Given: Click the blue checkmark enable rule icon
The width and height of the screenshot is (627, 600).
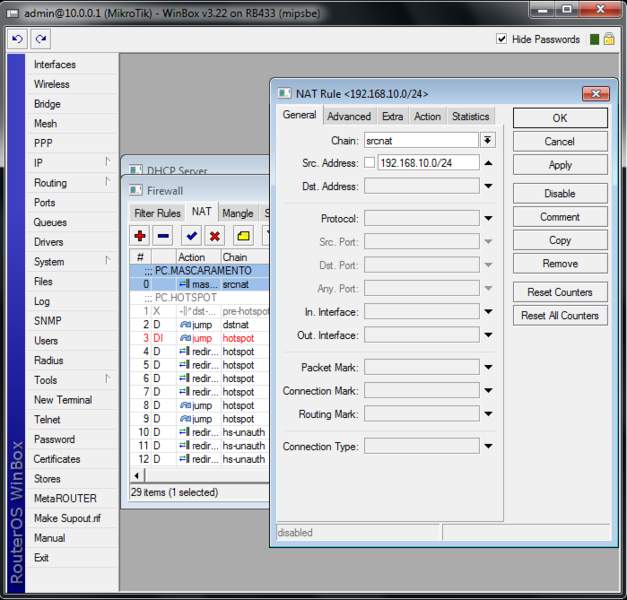Looking at the screenshot, I should pos(191,236).
